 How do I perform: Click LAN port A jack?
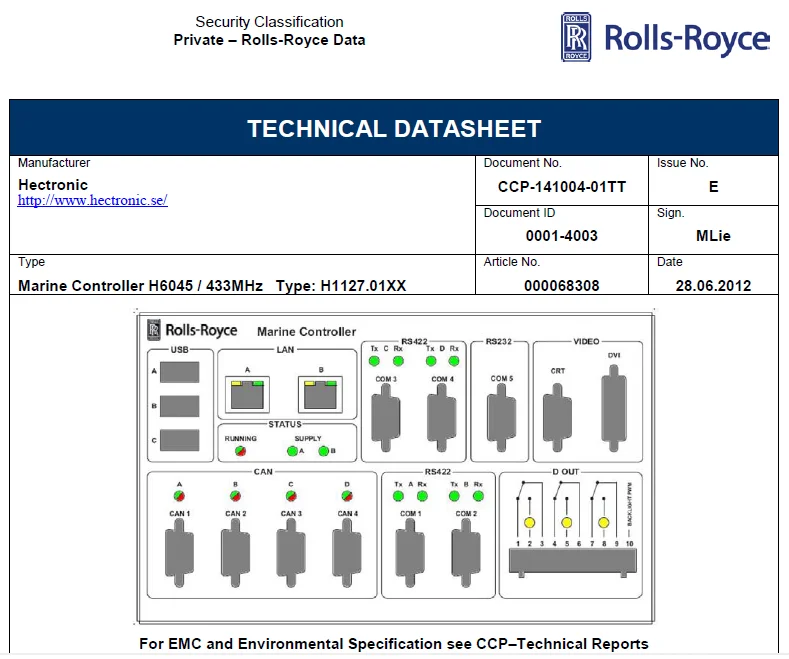(247, 394)
